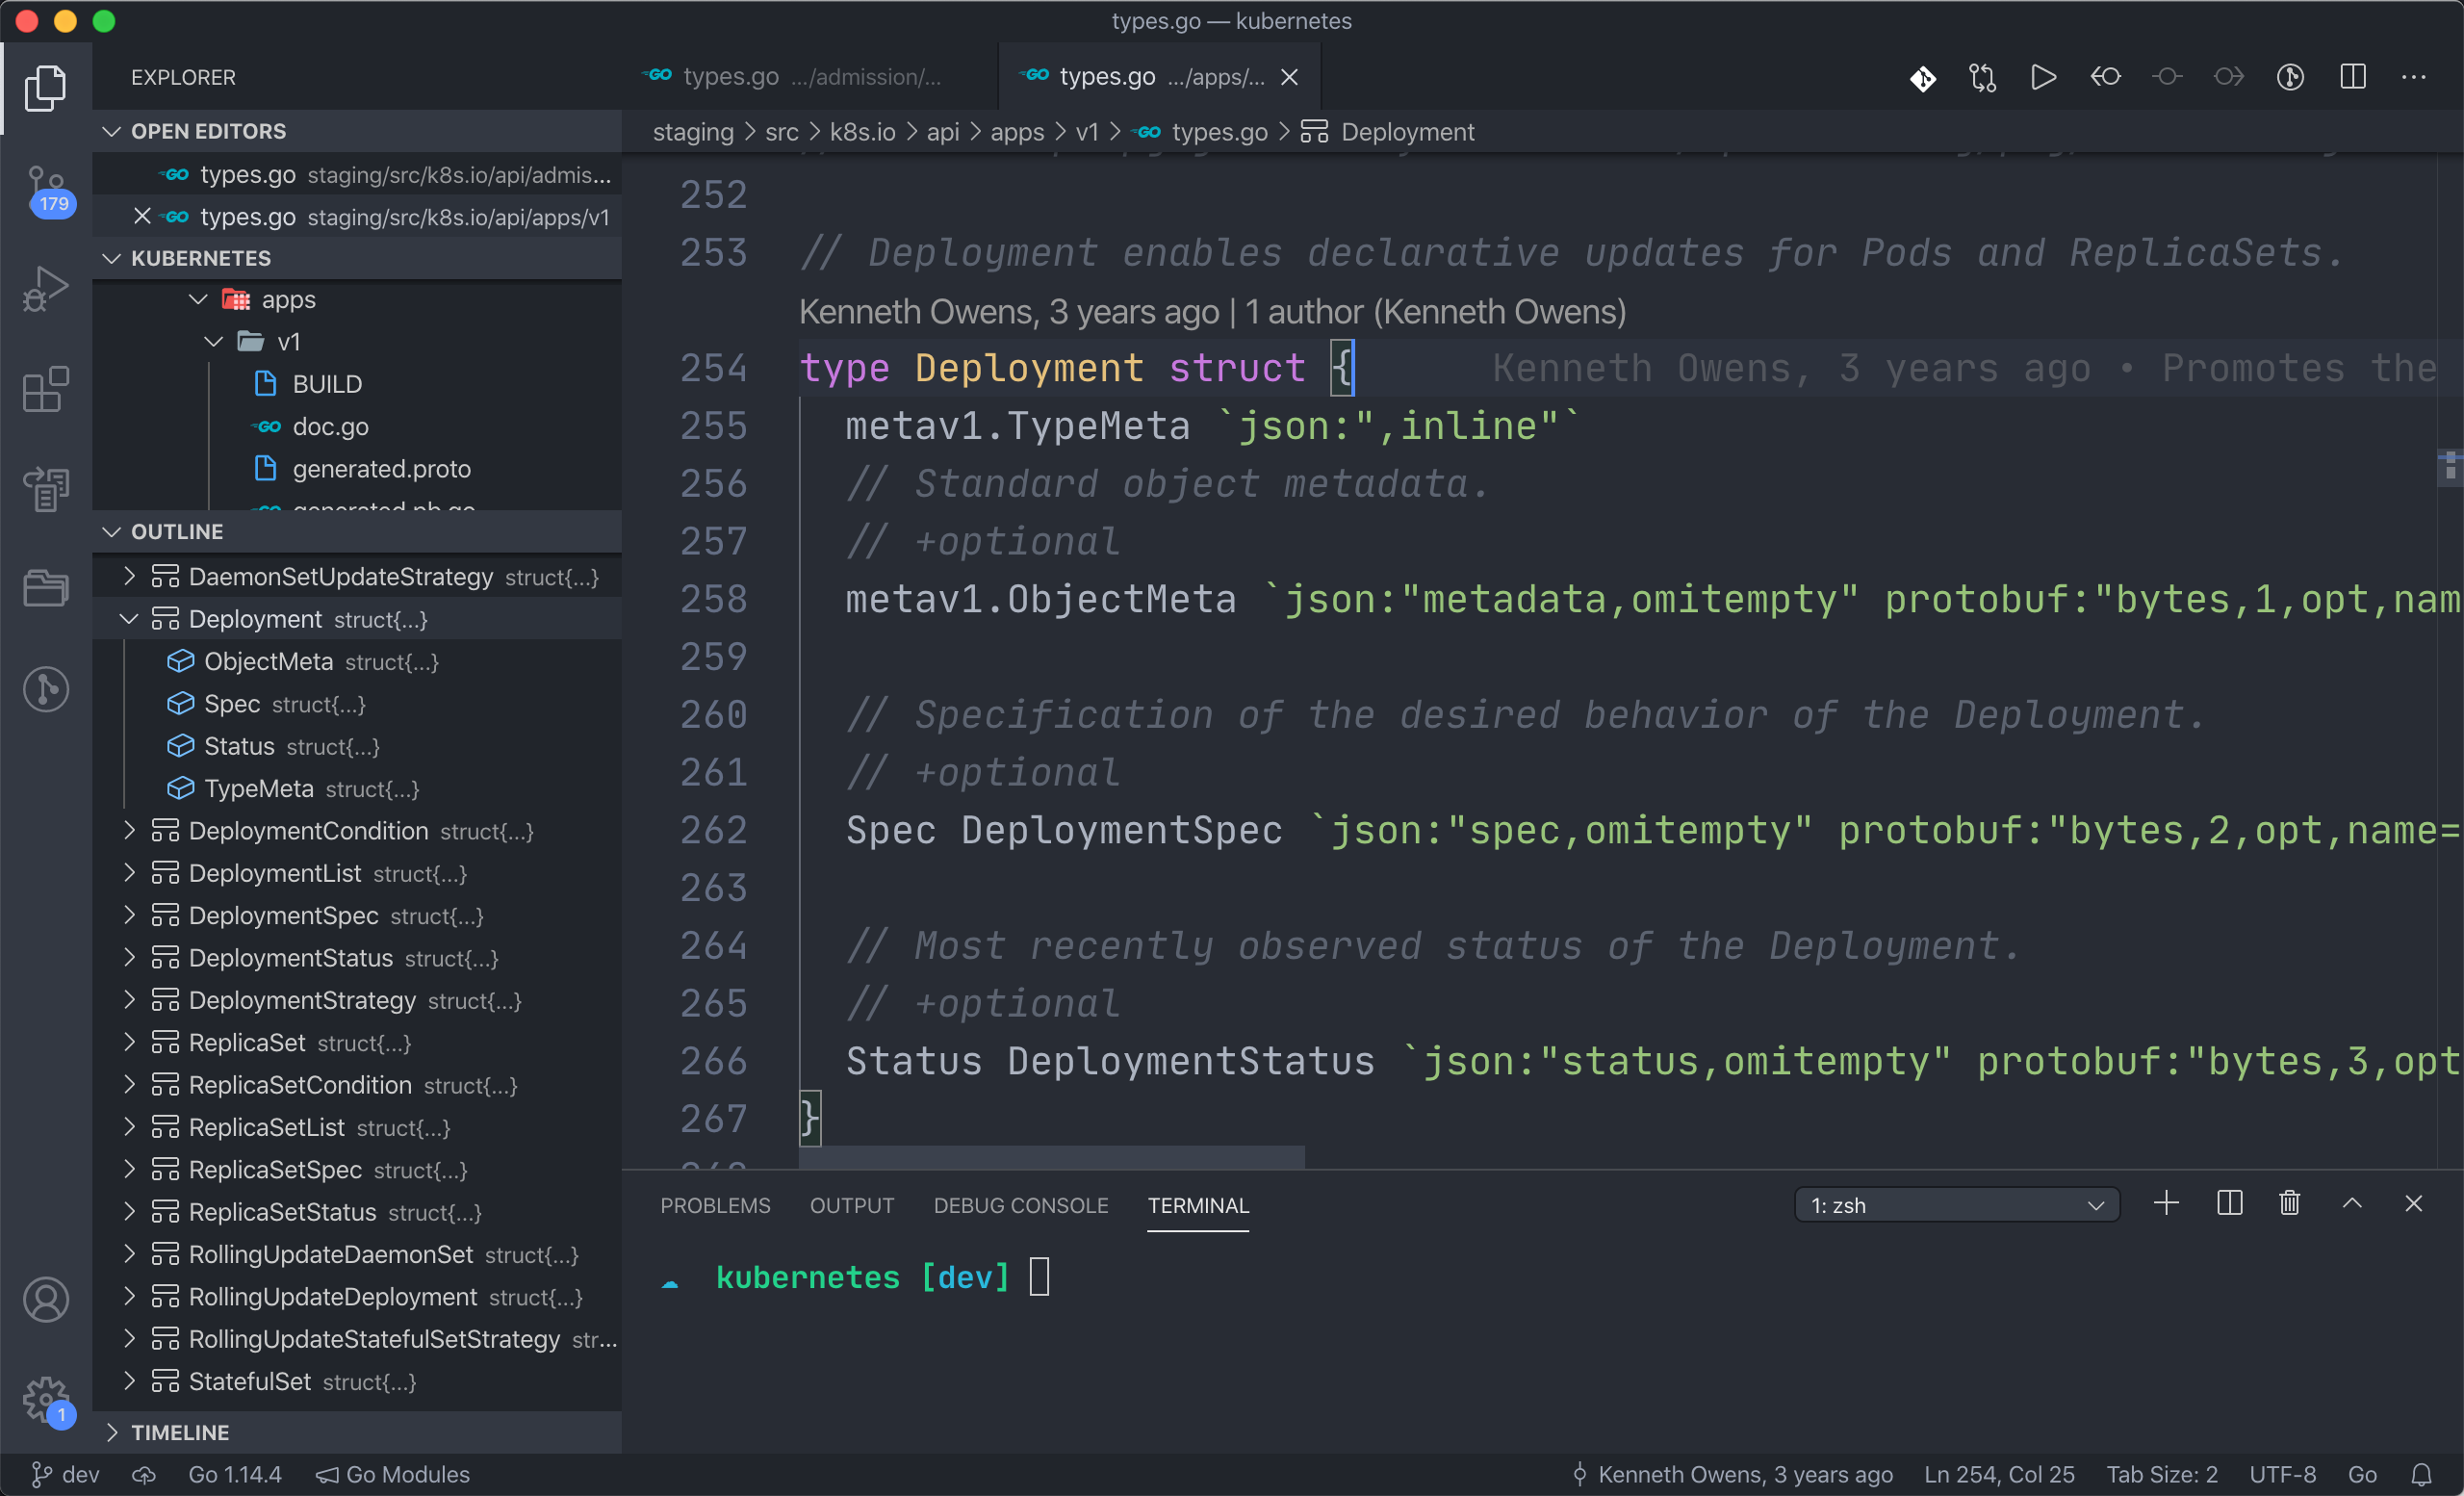
Task: Open the terminal selector dropdown 1: zsh
Action: 1956,1204
